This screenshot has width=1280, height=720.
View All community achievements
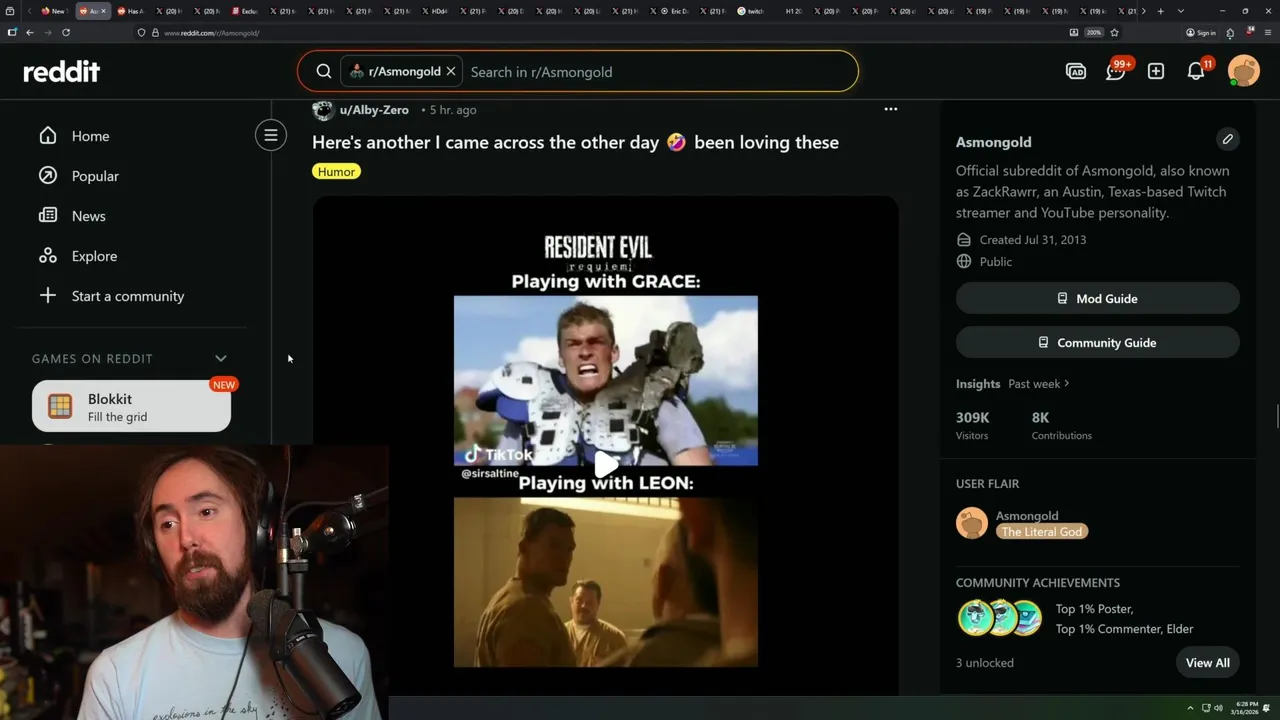[1208, 663]
